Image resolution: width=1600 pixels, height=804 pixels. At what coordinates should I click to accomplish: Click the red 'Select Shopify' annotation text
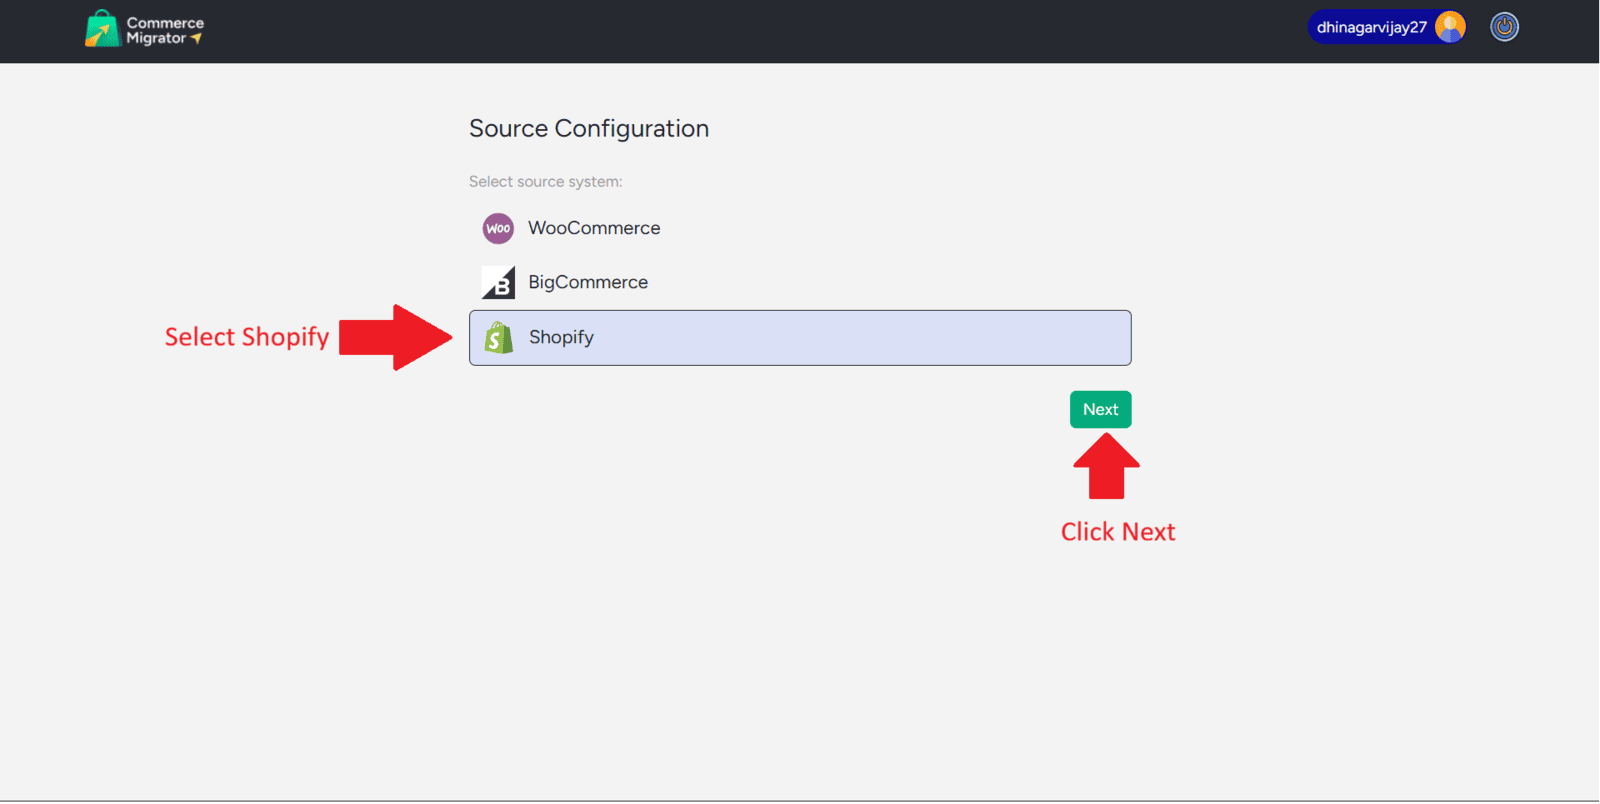[x=247, y=338]
